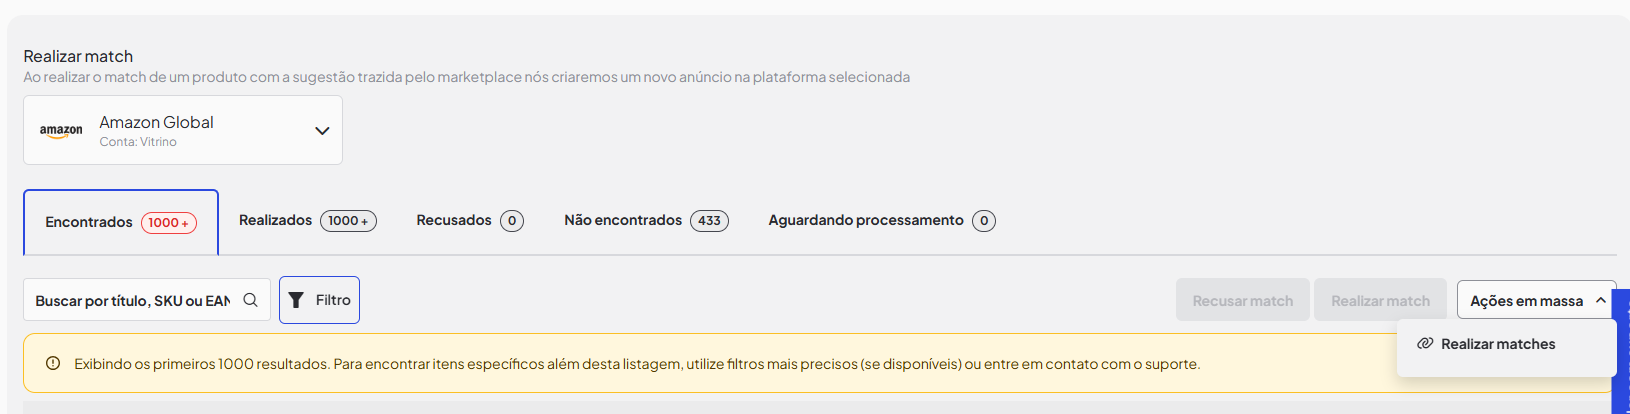Click the 433 count badge

[x=709, y=221]
